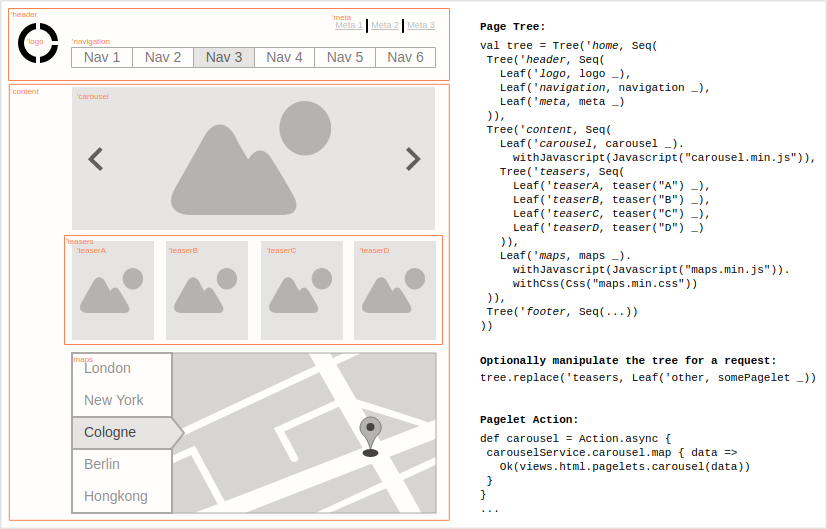827x529 pixels.
Task: Click the withCss maps.min.css line
Action: (x=605, y=284)
